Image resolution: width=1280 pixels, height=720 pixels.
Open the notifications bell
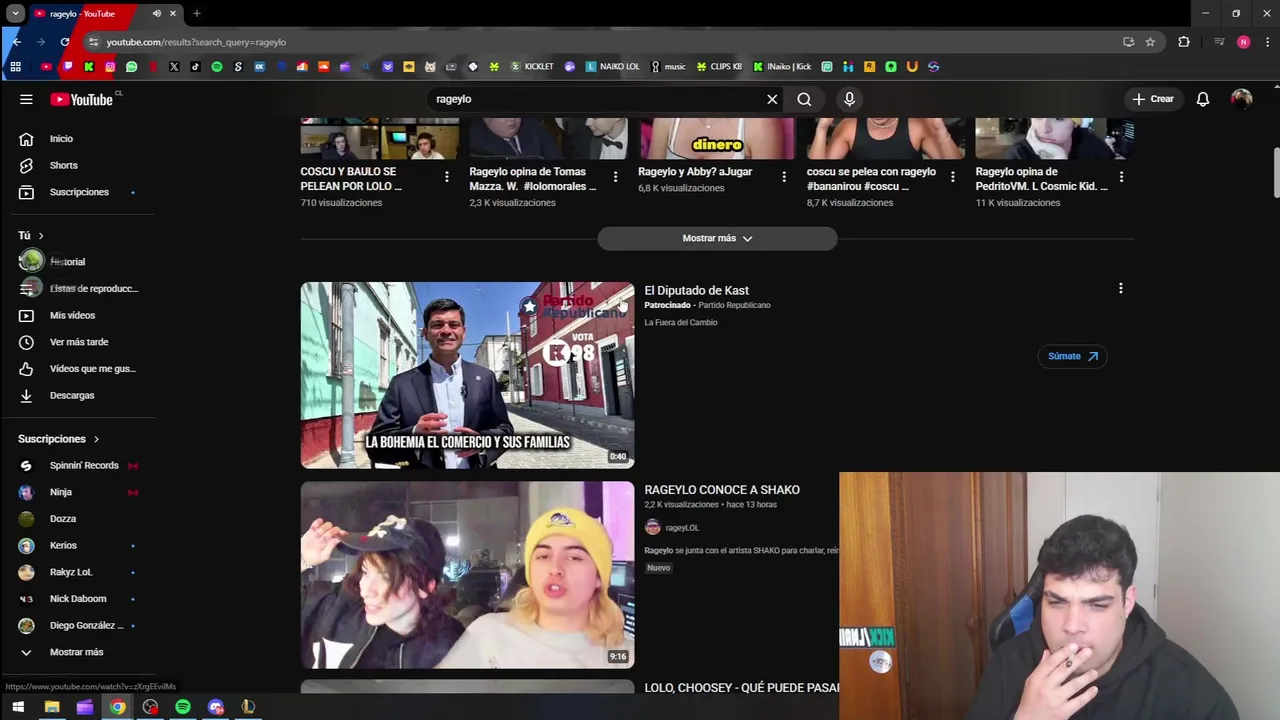[1203, 99]
